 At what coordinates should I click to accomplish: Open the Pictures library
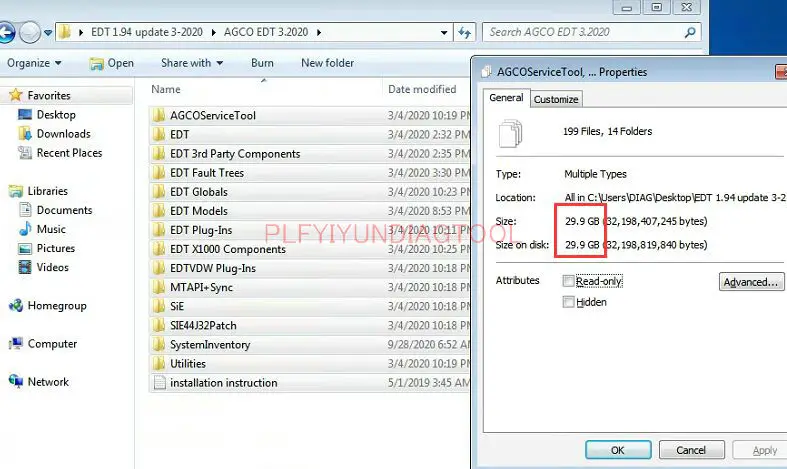point(55,248)
